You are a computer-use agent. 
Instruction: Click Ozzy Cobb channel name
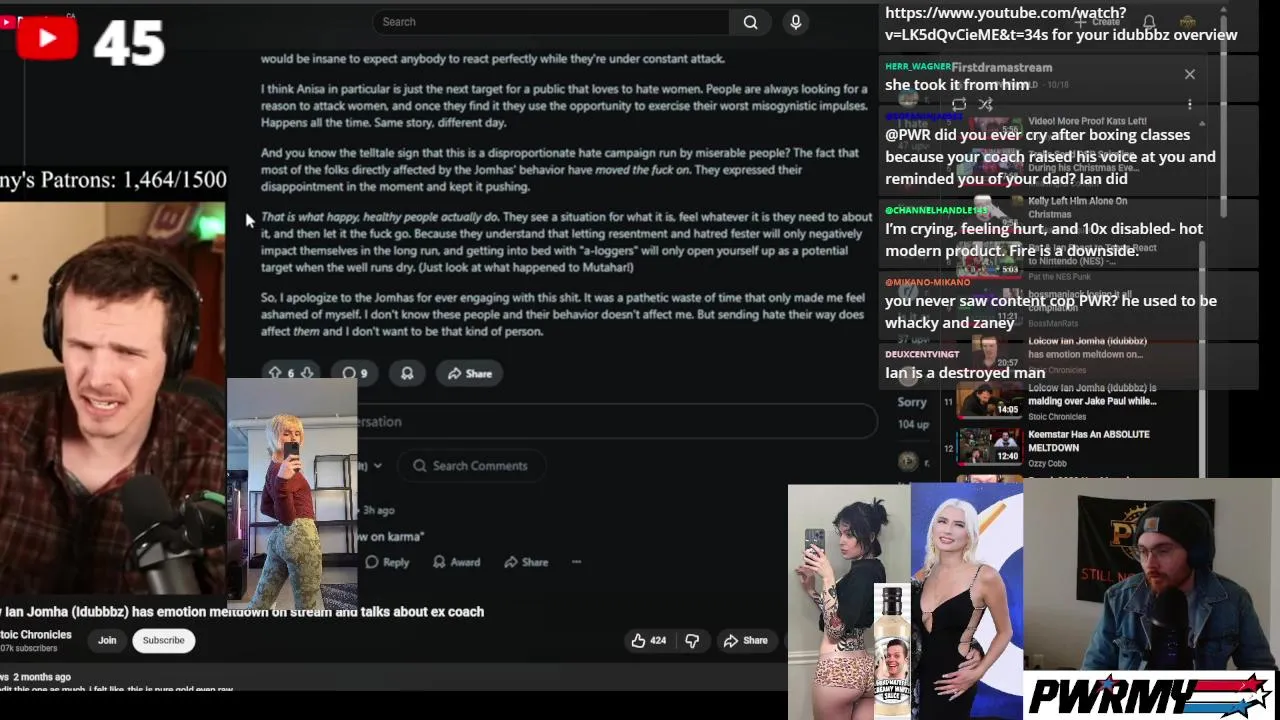click(1047, 463)
